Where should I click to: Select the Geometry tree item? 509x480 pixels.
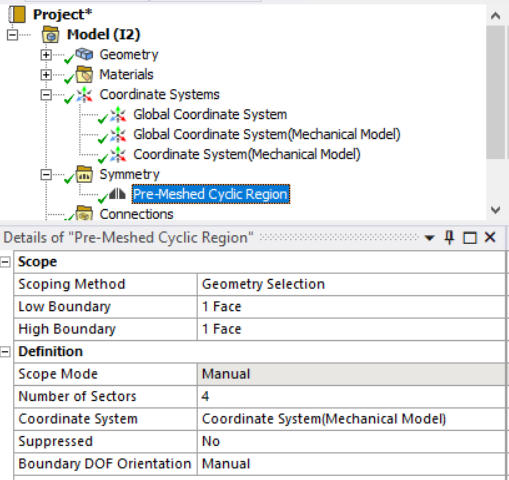[x=129, y=55]
